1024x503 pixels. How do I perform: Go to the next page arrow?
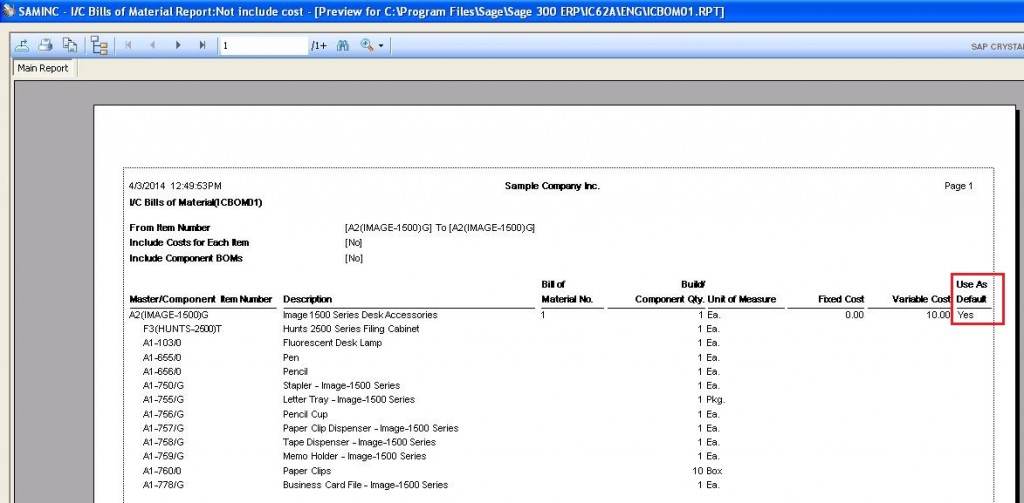tap(178, 45)
